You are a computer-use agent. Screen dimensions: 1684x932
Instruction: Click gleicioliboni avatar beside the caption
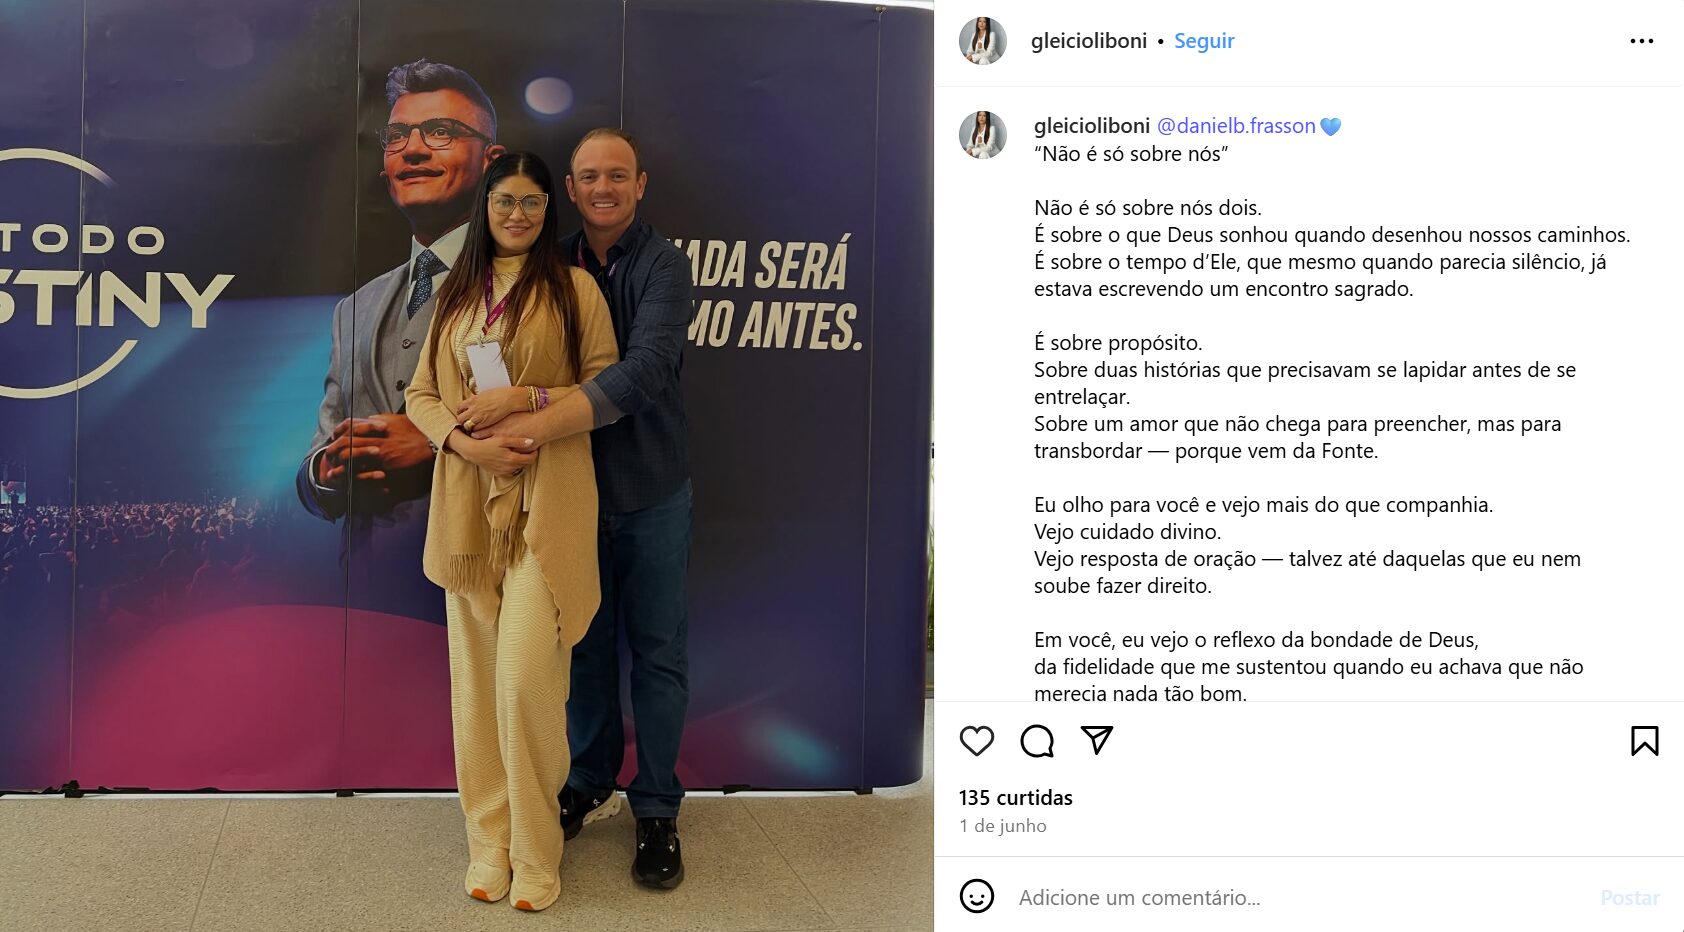(983, 135)
